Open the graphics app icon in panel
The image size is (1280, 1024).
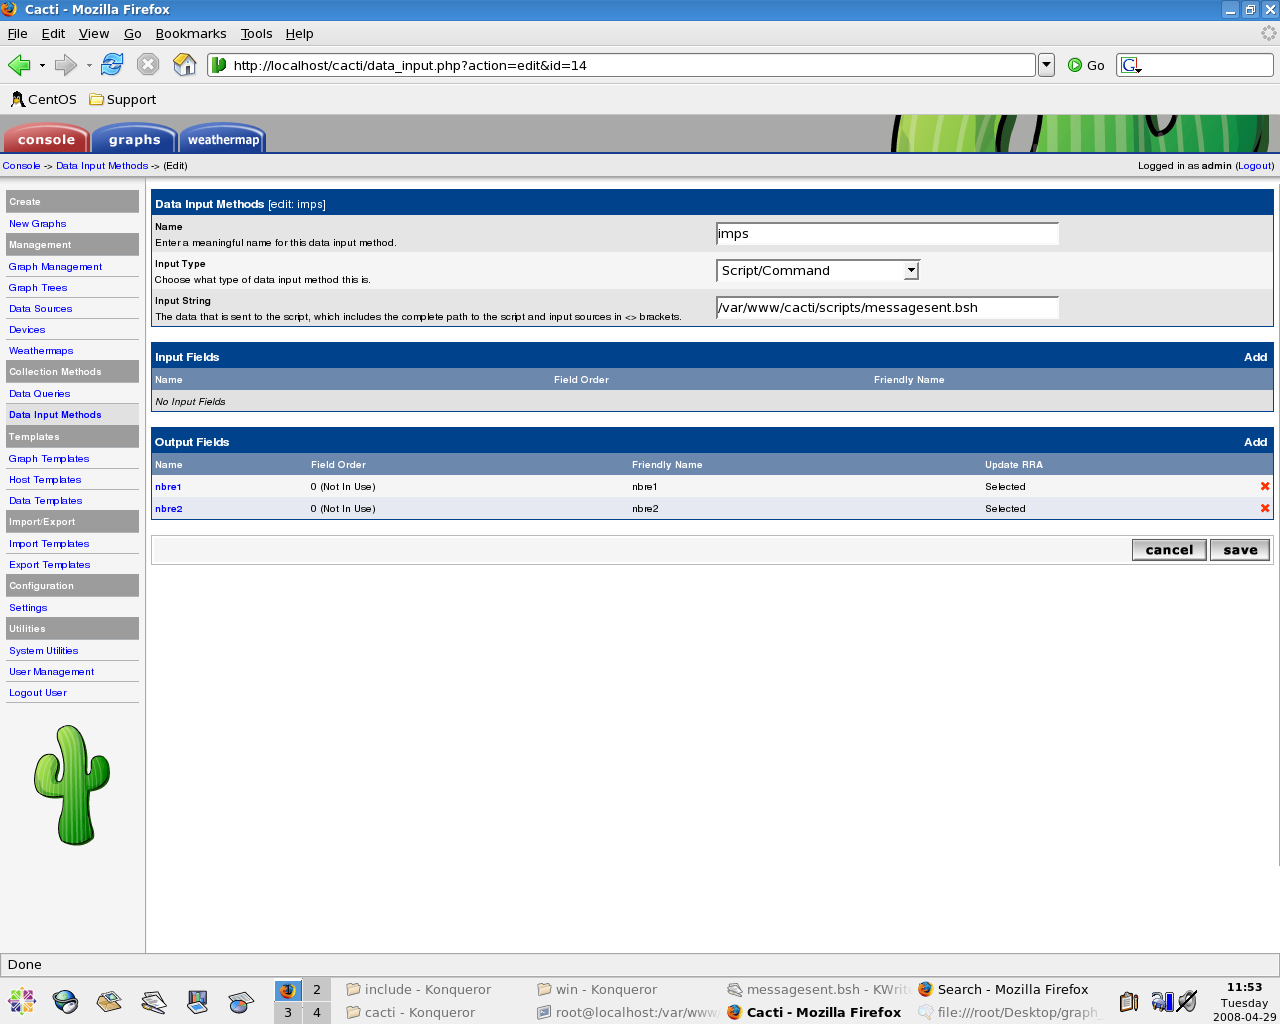(241, 1001)
